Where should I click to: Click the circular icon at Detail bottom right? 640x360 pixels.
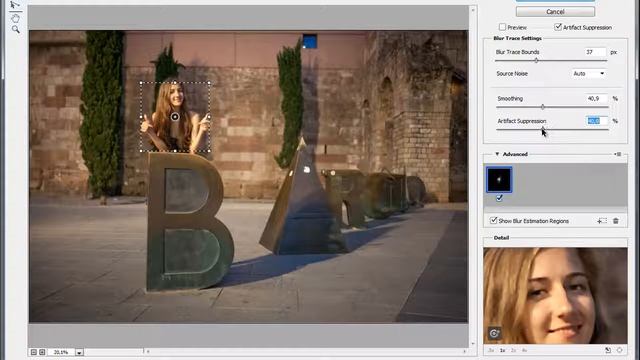click(620, 350)
